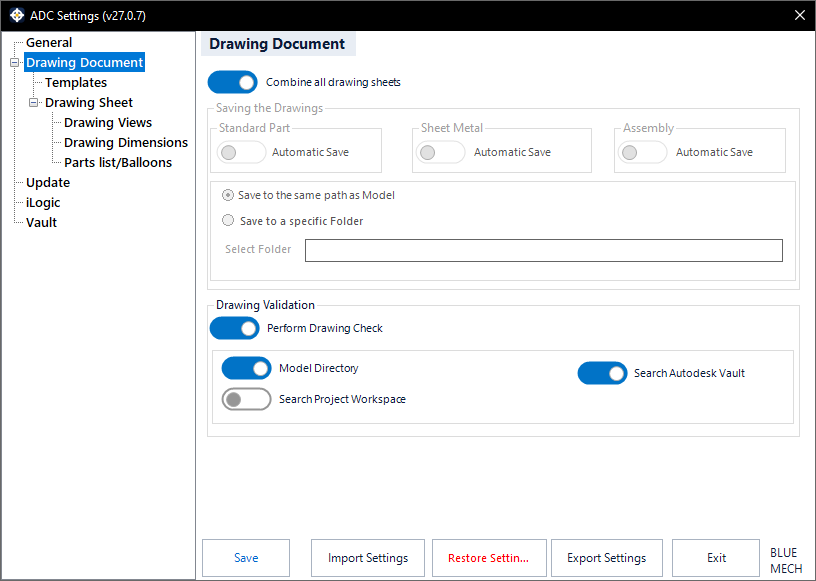Screen dimensions: 816x581
Task: Toggle Combine all drawing sheets switch
Action: tap(233, 82)
